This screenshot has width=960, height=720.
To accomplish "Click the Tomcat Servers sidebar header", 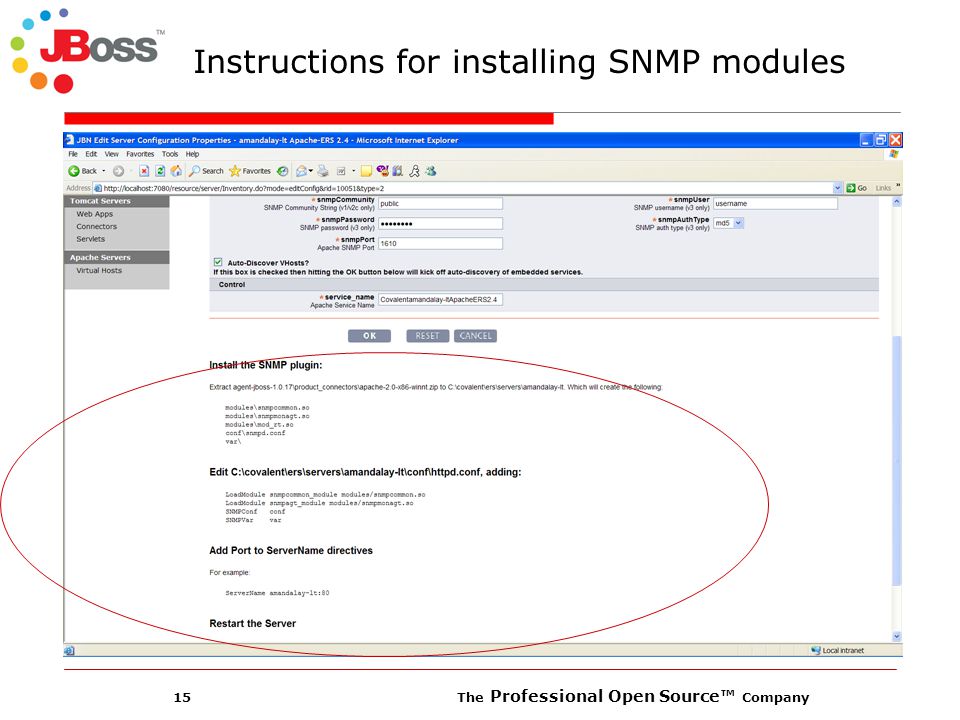I will point(116,201).
